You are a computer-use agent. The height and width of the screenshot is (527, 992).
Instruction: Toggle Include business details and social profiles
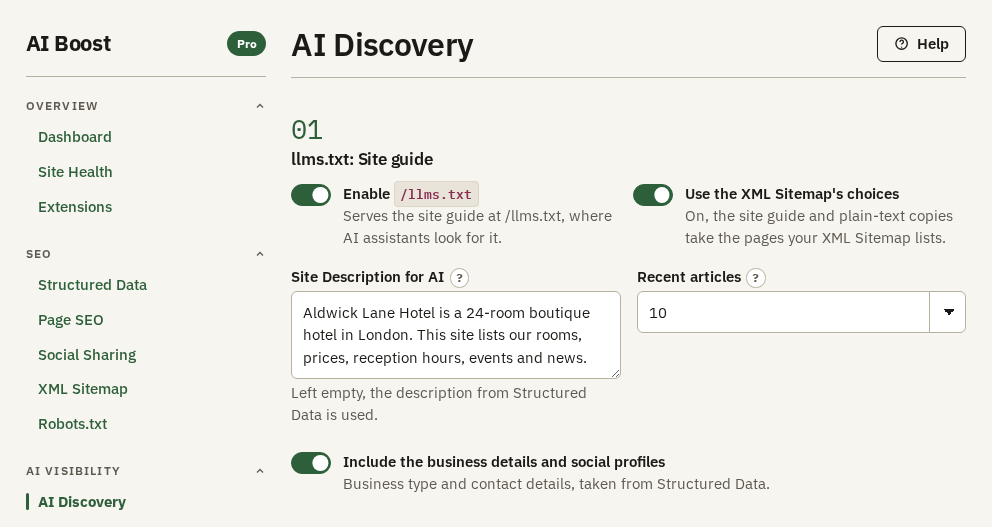(x=311, y=463)
